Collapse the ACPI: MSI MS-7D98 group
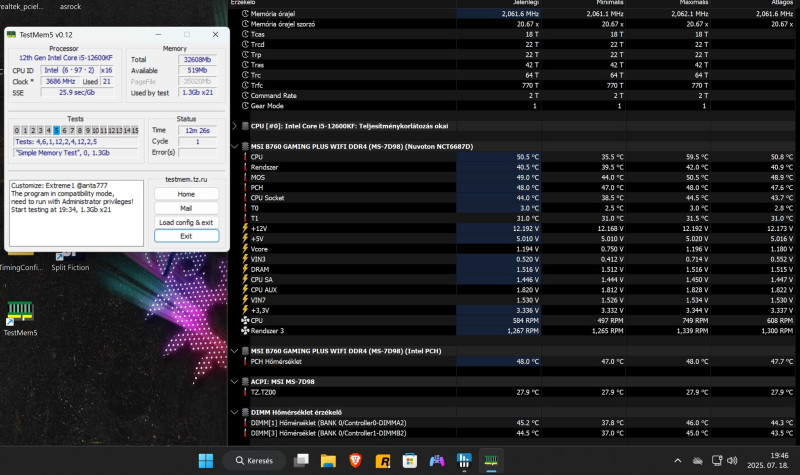Screen dimensions: 800x475 coord(235,382)
